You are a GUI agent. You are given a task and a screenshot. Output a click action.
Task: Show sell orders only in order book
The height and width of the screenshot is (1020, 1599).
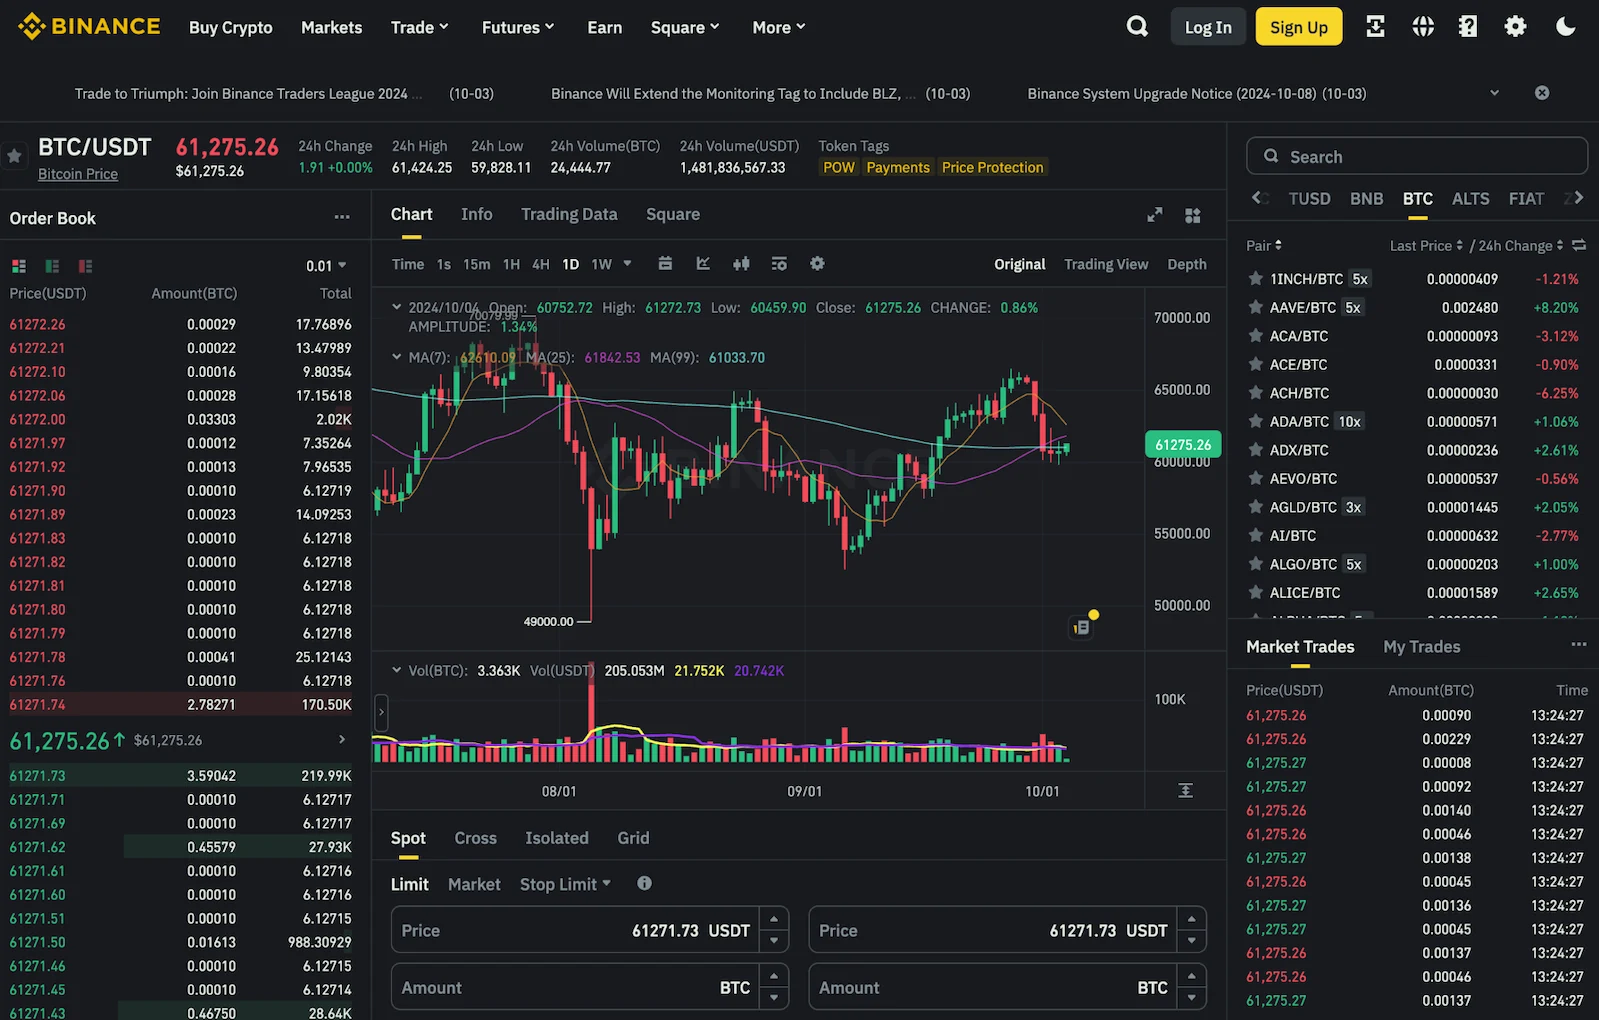coord(85,266)
